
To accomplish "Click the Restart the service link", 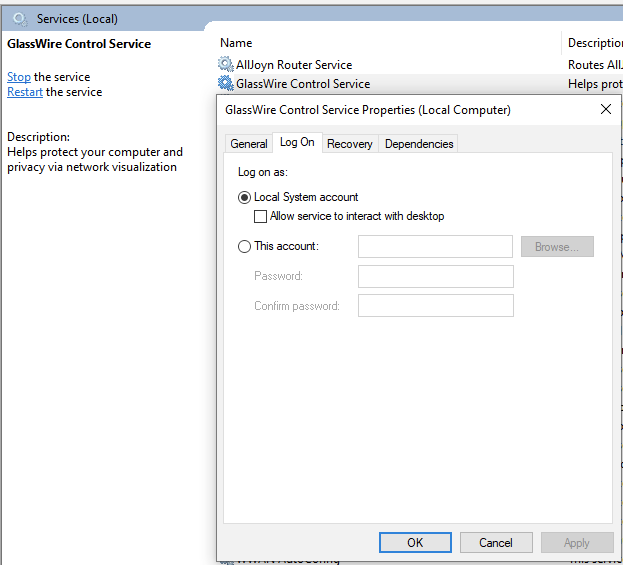I will (x=25, y=92).
